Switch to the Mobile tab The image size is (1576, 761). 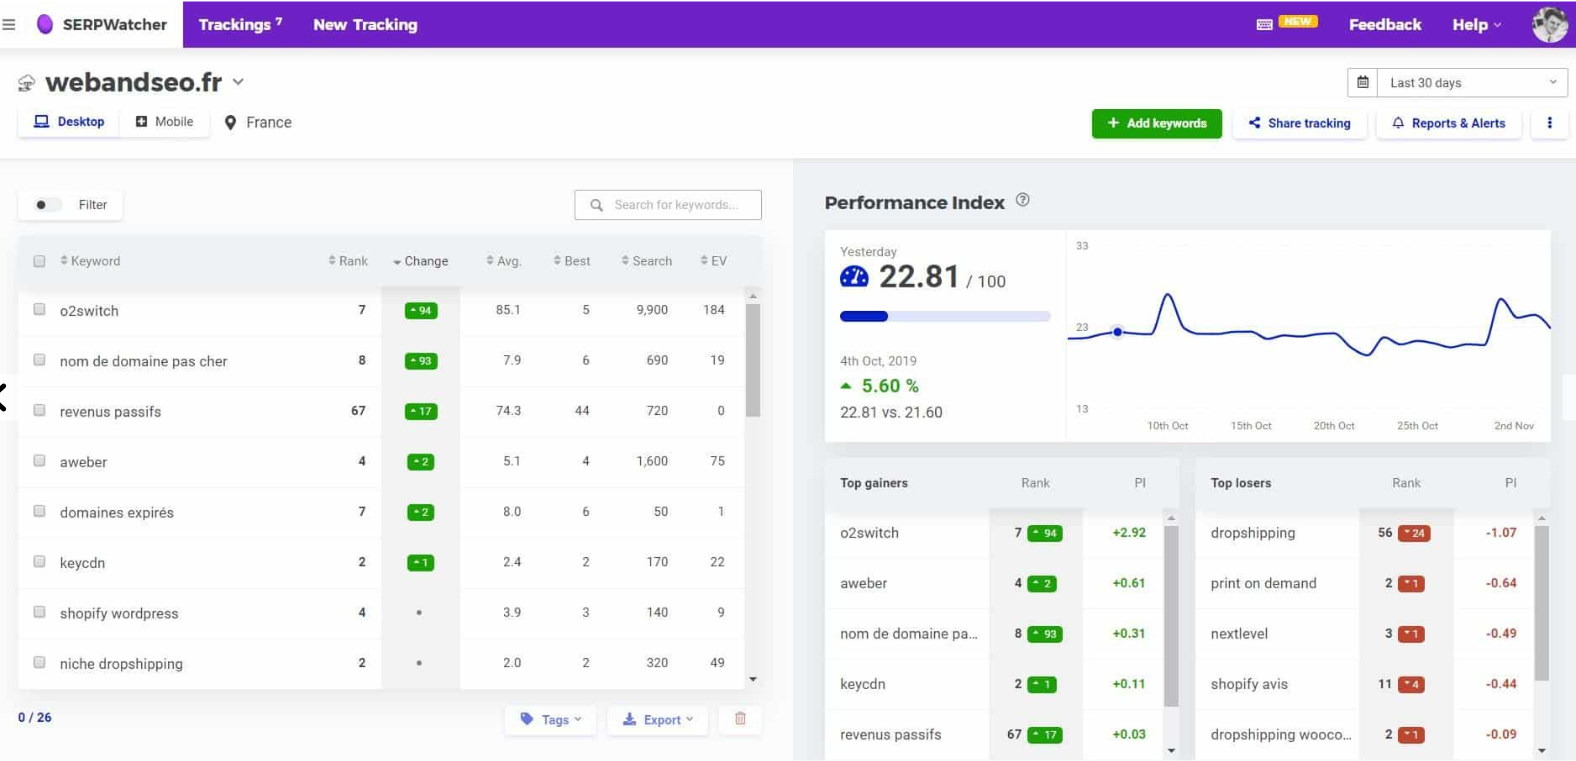pyautogui.click(x=165, y=122)
